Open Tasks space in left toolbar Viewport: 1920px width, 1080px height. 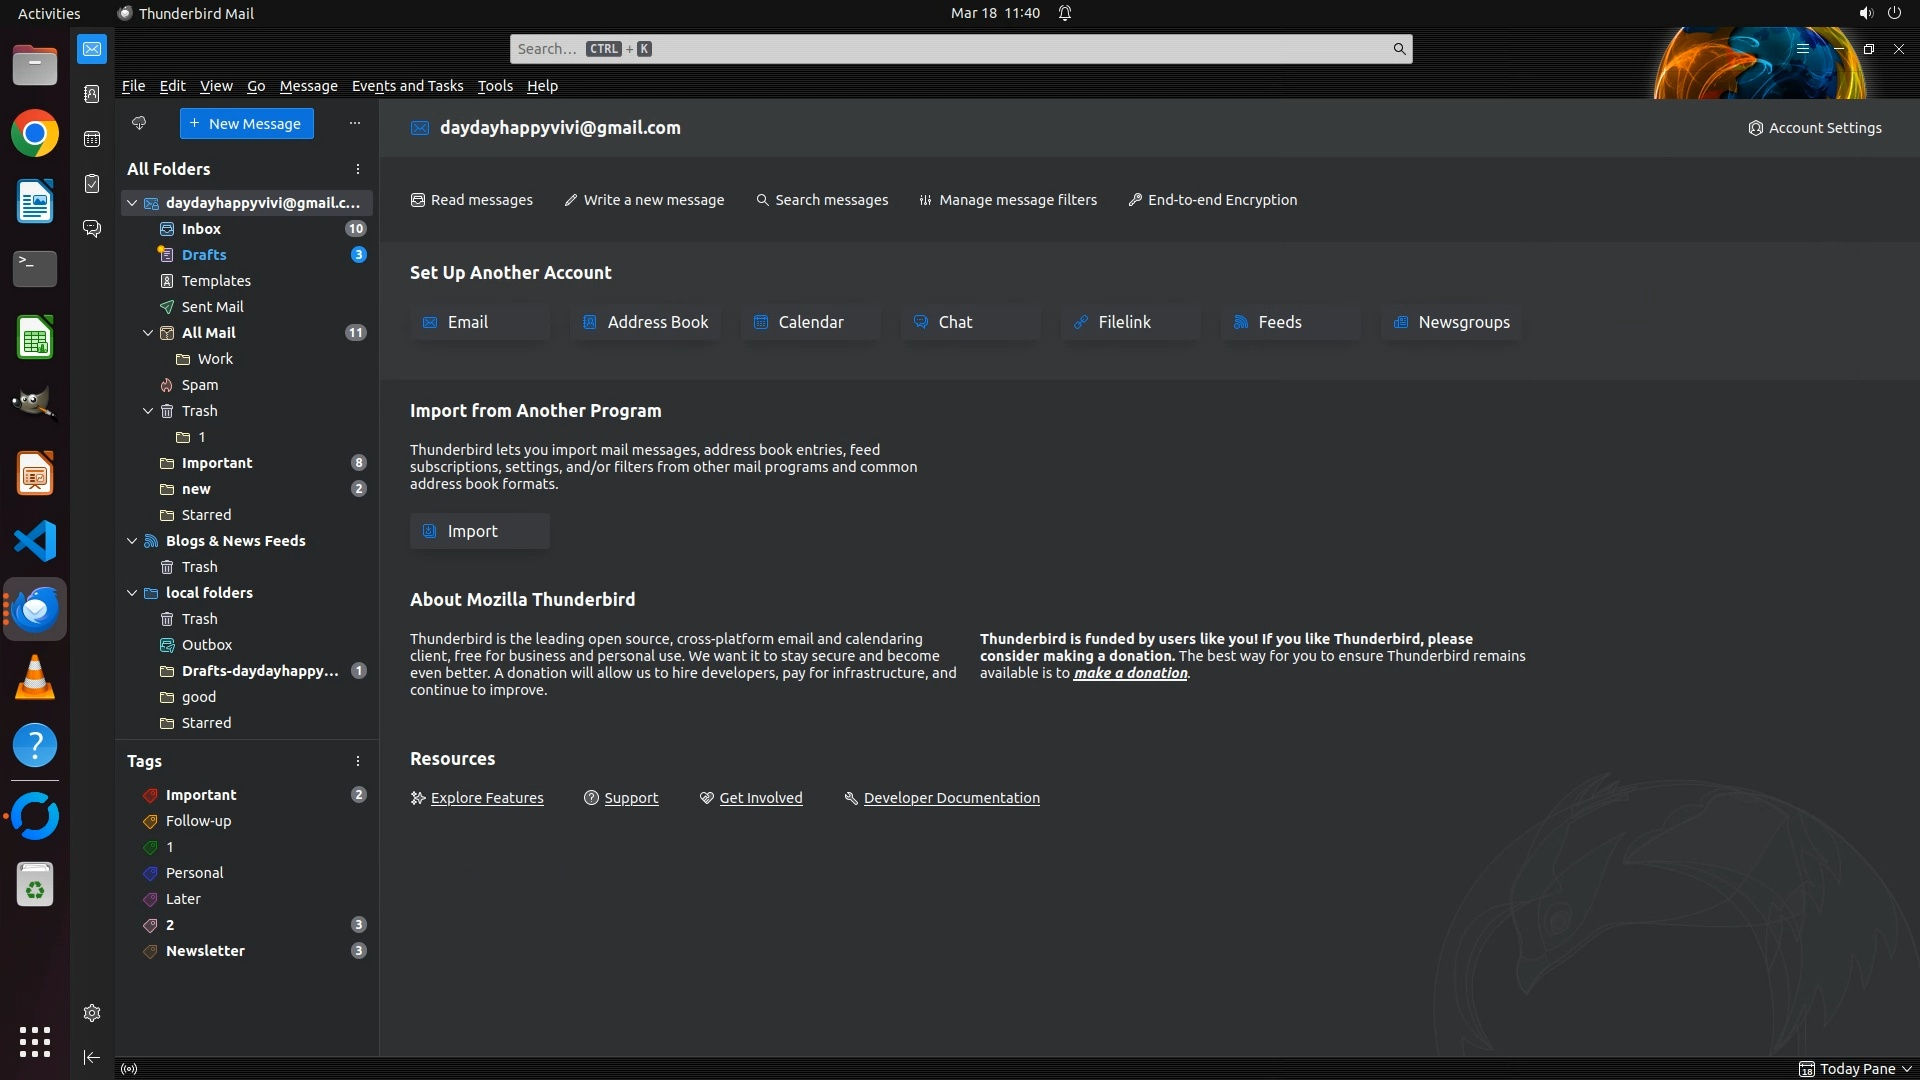[x=92, y=184]
